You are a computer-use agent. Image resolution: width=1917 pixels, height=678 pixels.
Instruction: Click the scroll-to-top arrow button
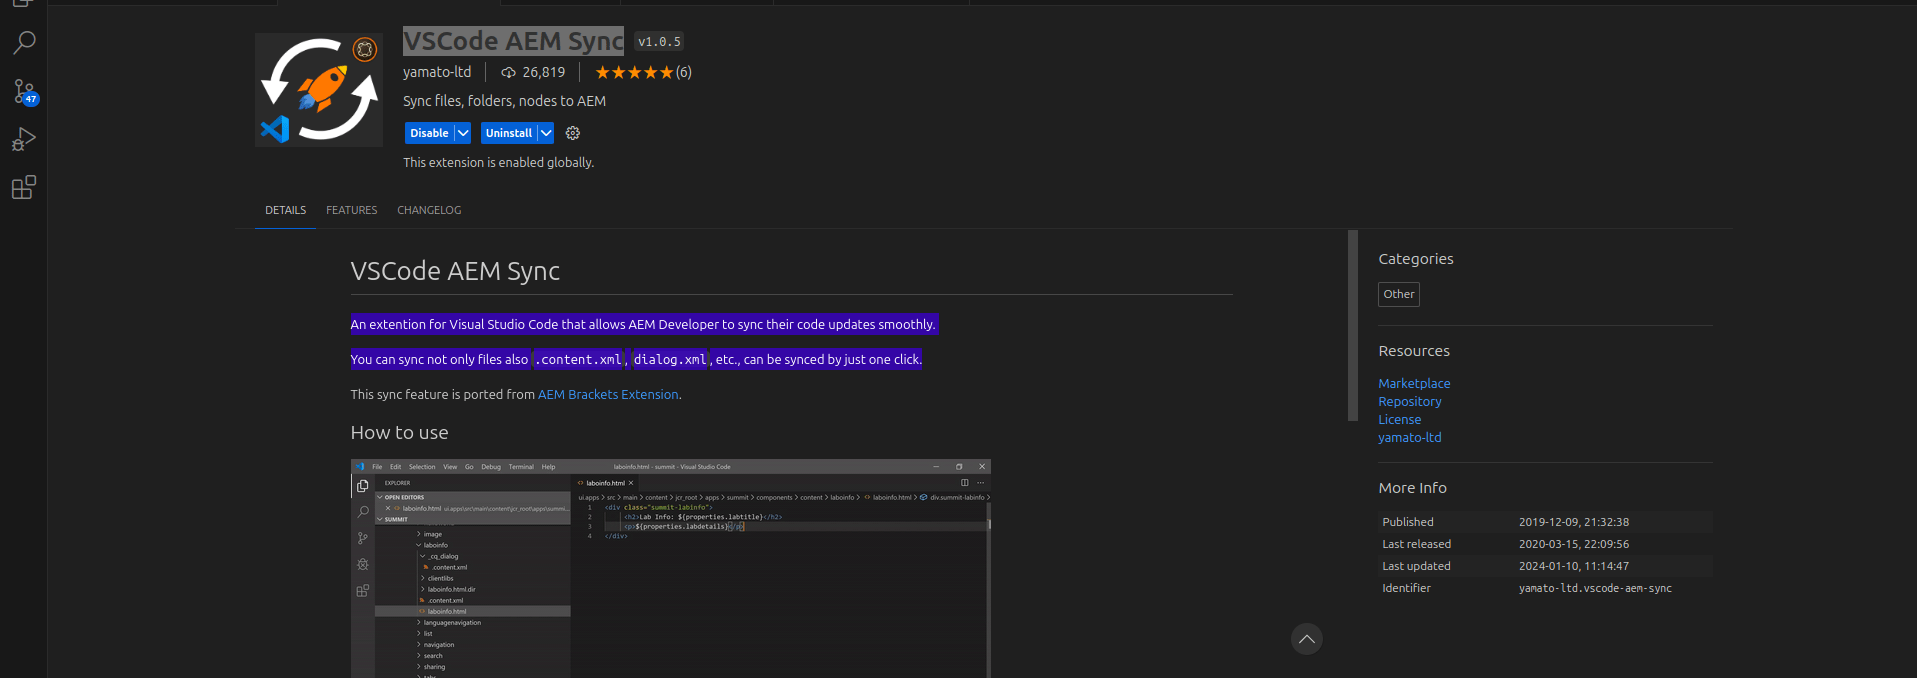[1306, 639]
